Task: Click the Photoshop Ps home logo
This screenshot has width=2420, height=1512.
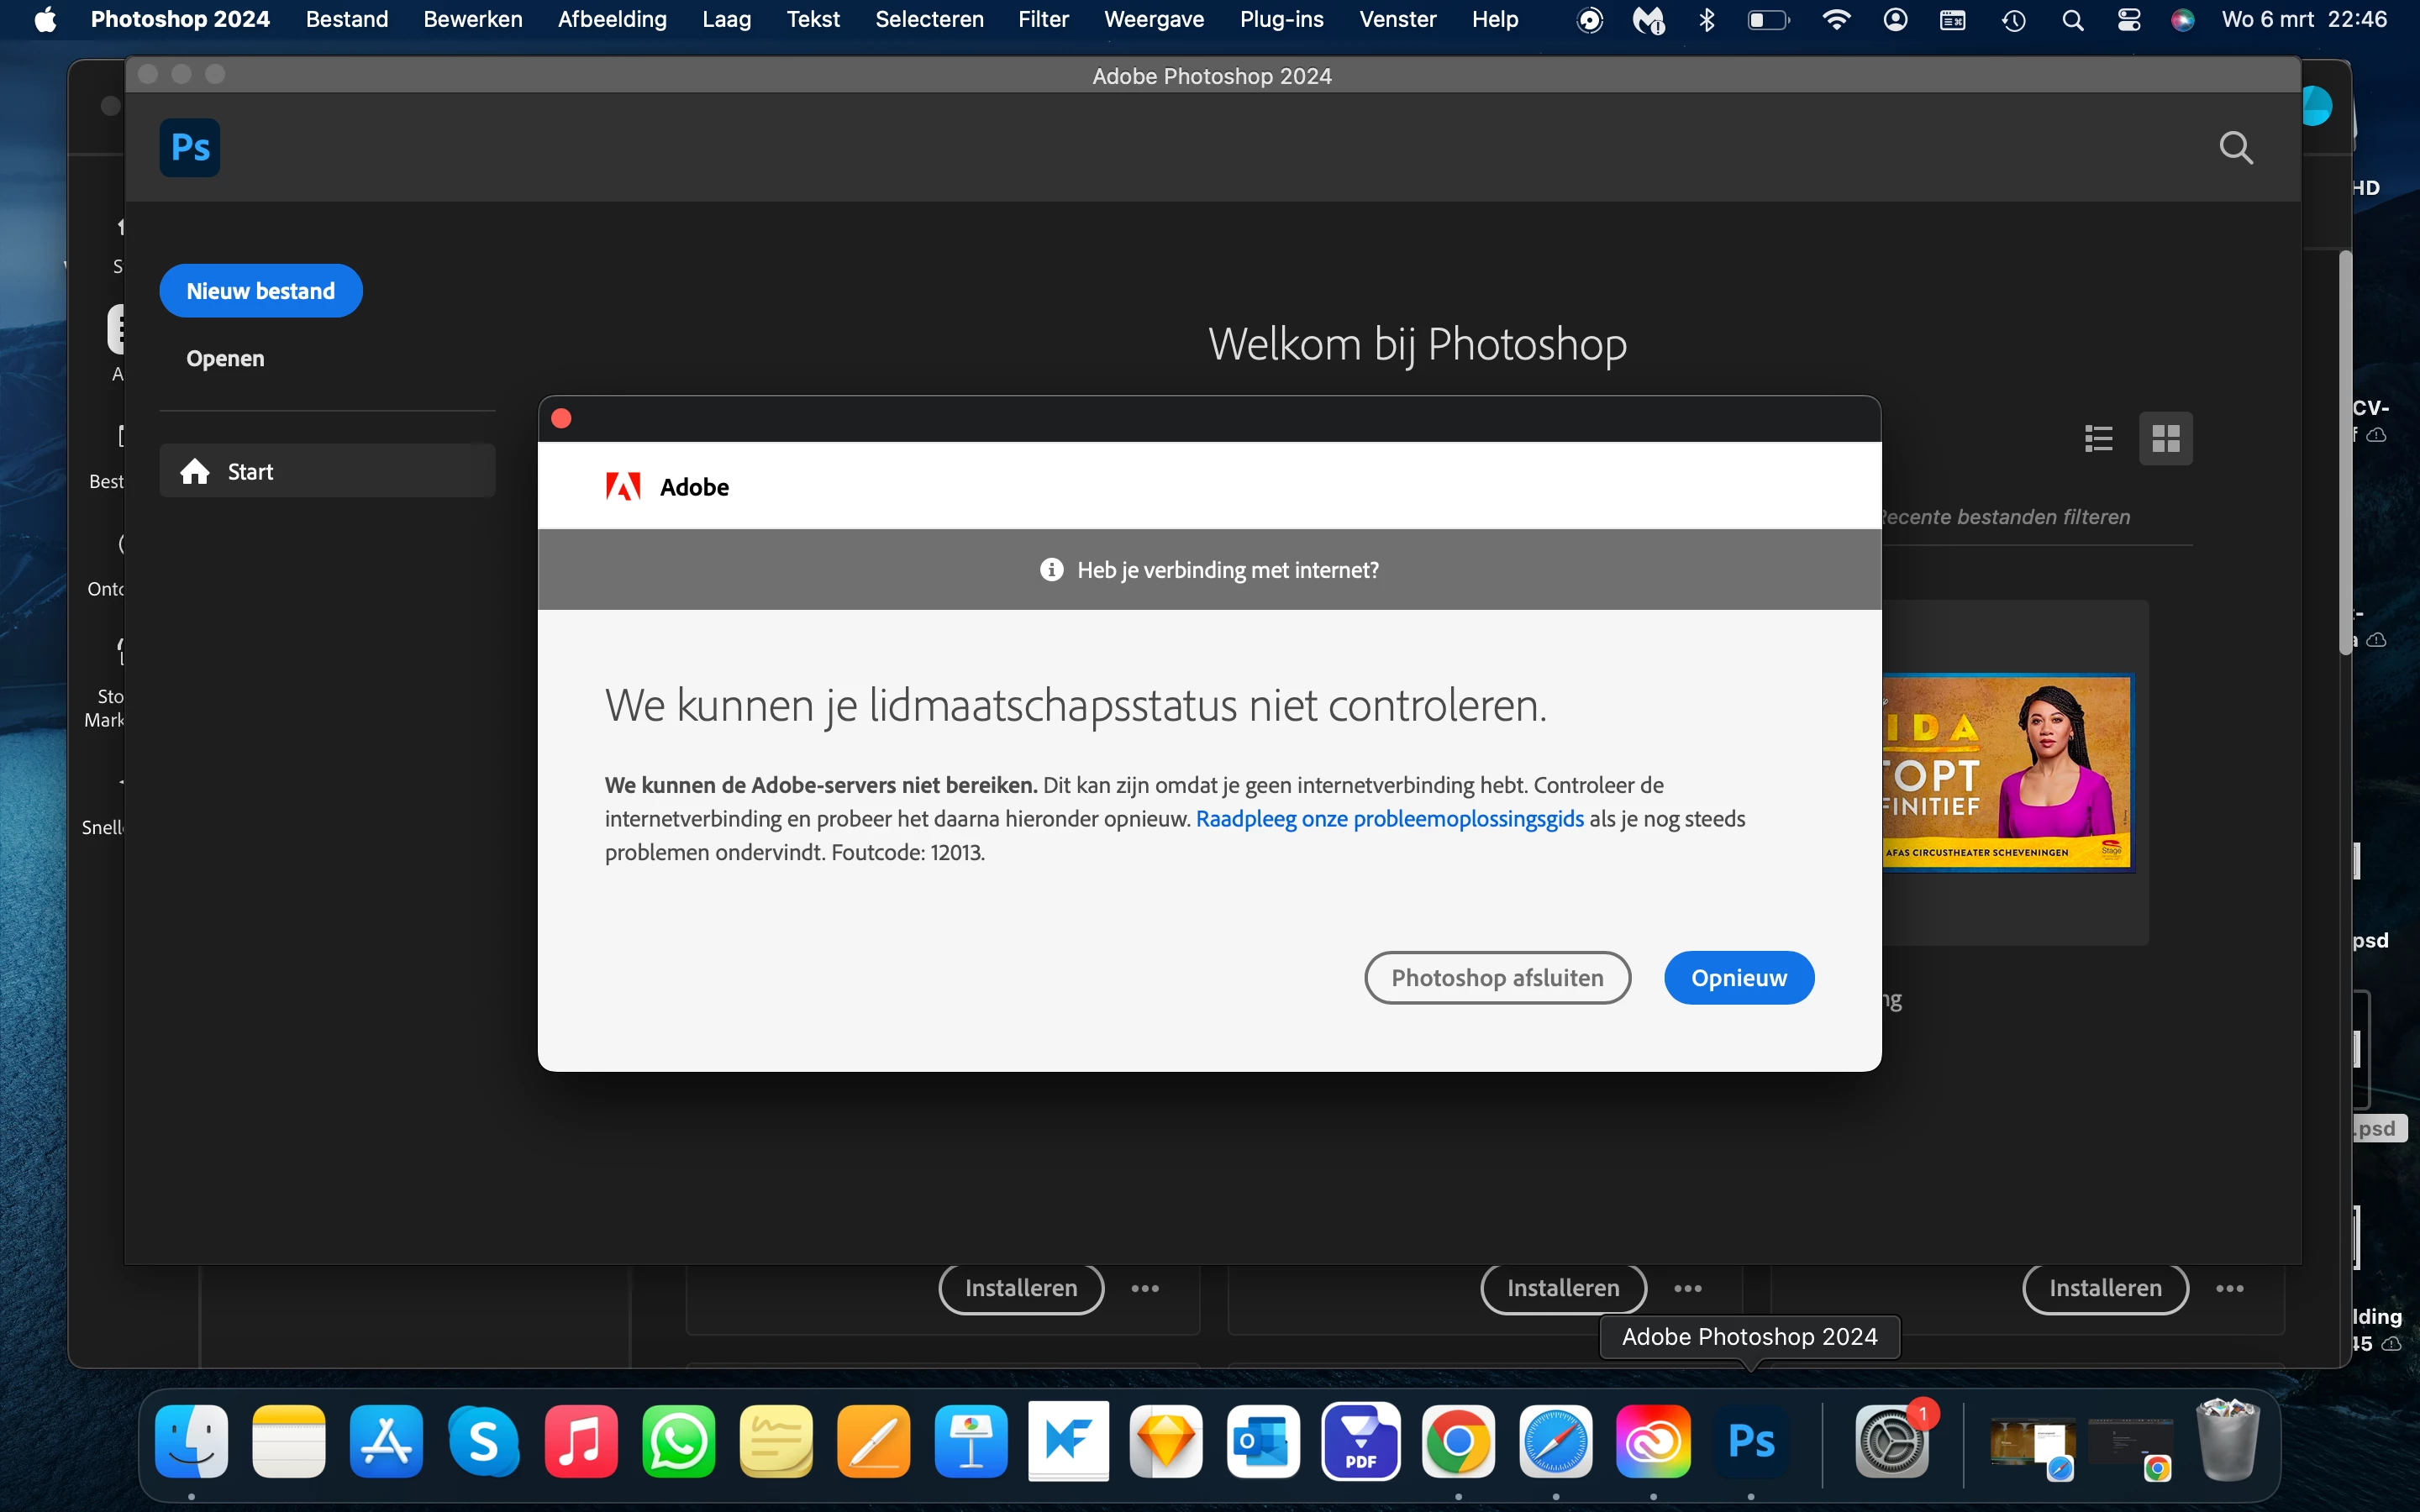Action: 189,148
